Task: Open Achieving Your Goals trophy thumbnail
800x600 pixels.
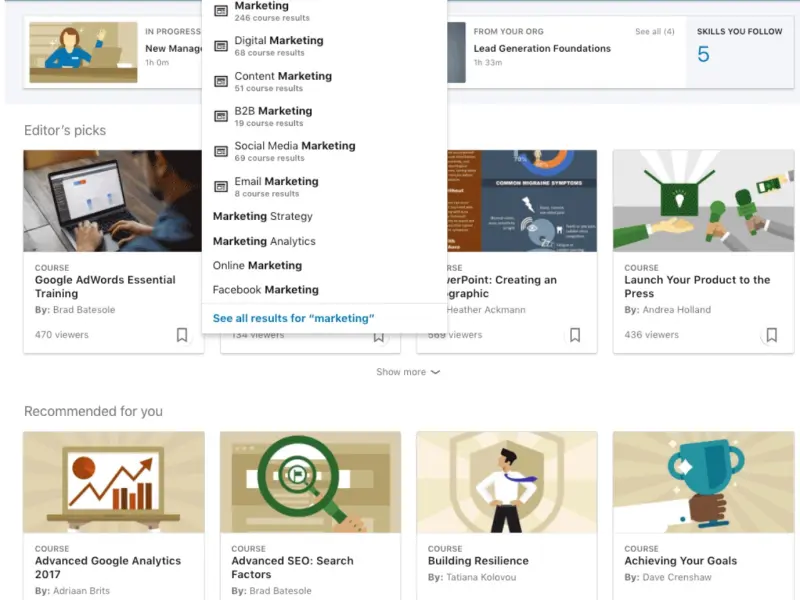Action: (x=703, y=482)
